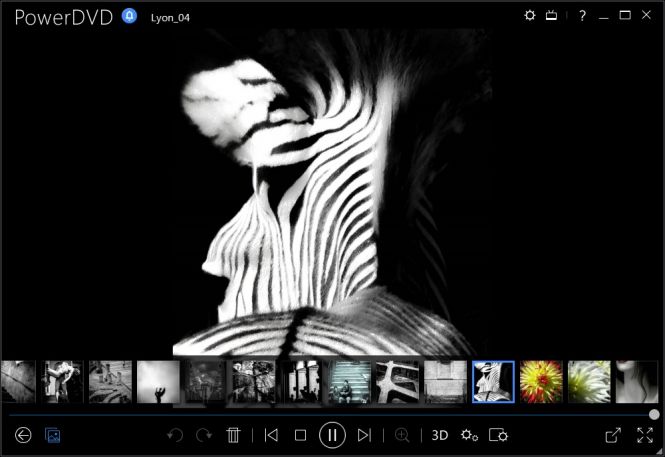Rotate photo clockwise
This screenshot has height=457, width=665.
click(204, 435)
